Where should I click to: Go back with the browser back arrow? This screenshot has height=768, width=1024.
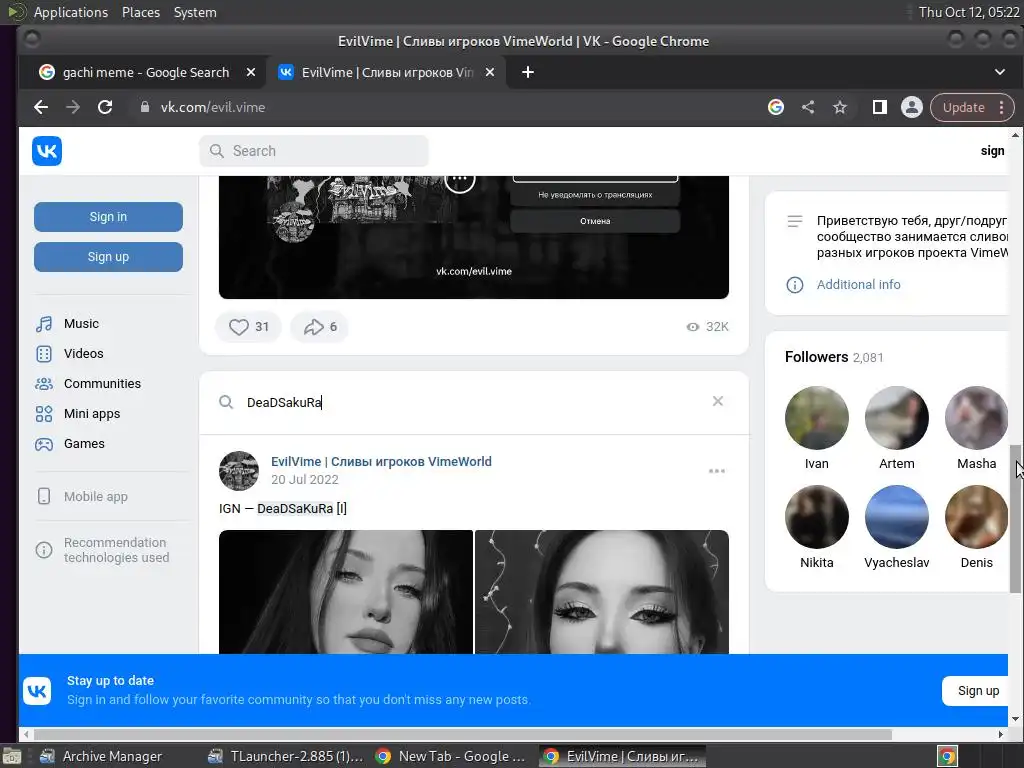pos(41,107)
